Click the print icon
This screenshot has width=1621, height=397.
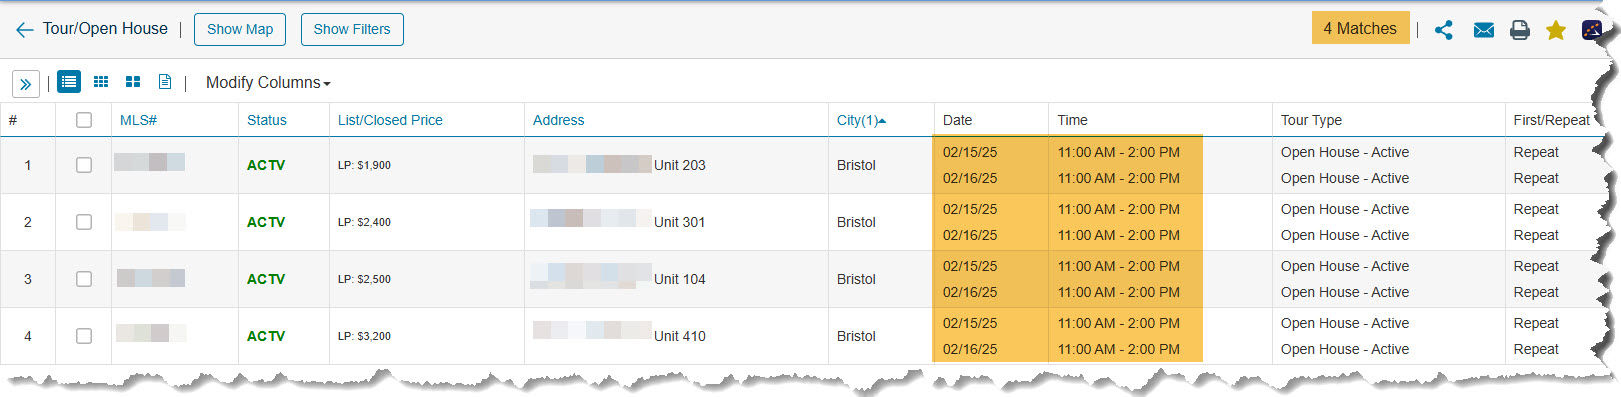click(x=1520, y=30)
